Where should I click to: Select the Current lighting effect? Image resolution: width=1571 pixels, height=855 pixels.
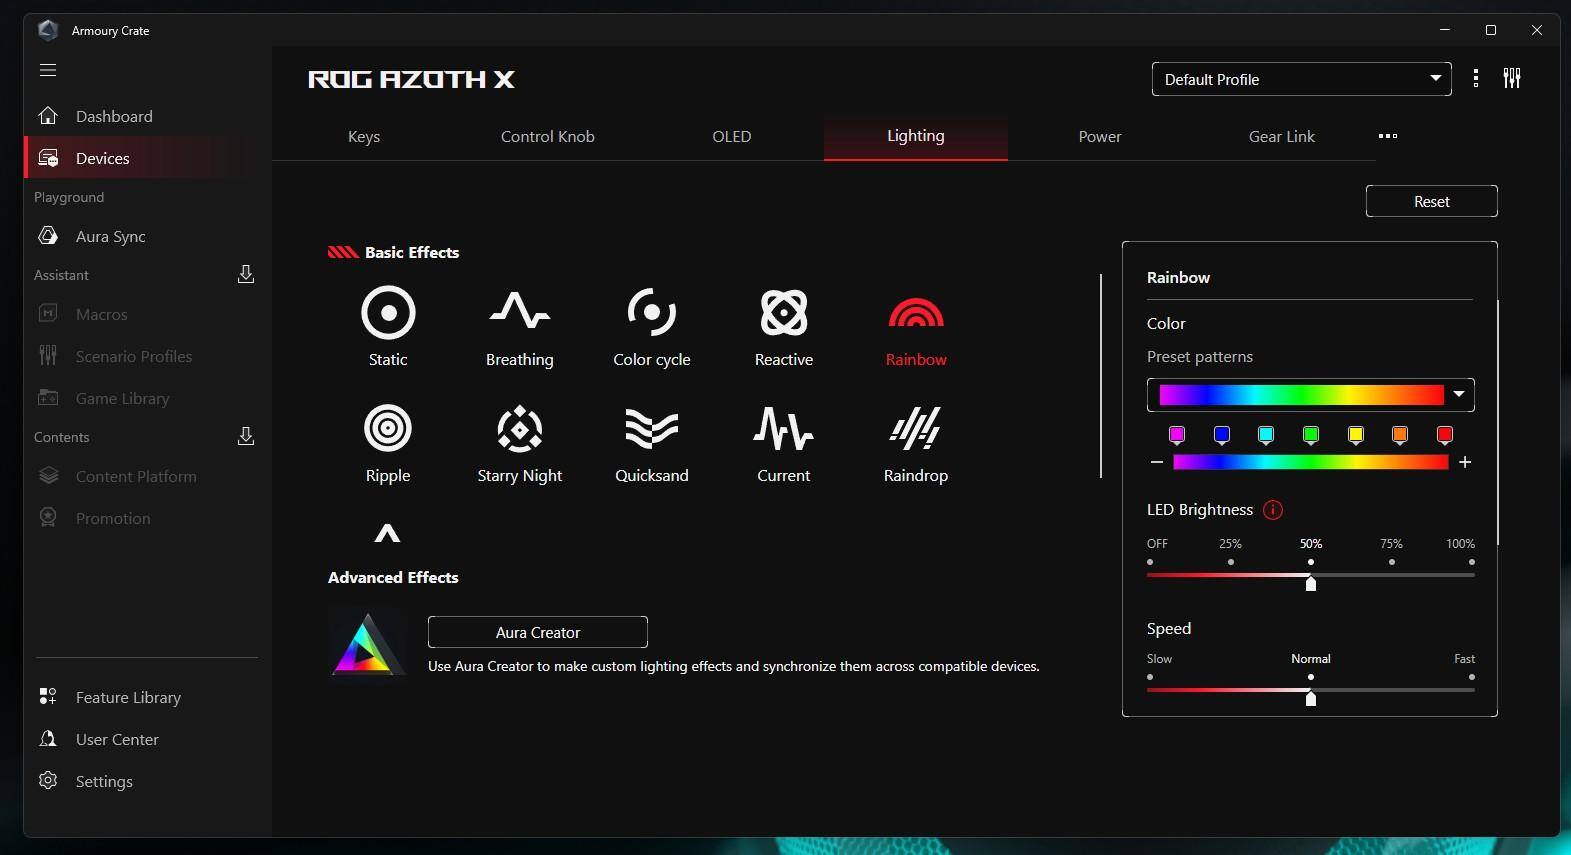point(783,429)
